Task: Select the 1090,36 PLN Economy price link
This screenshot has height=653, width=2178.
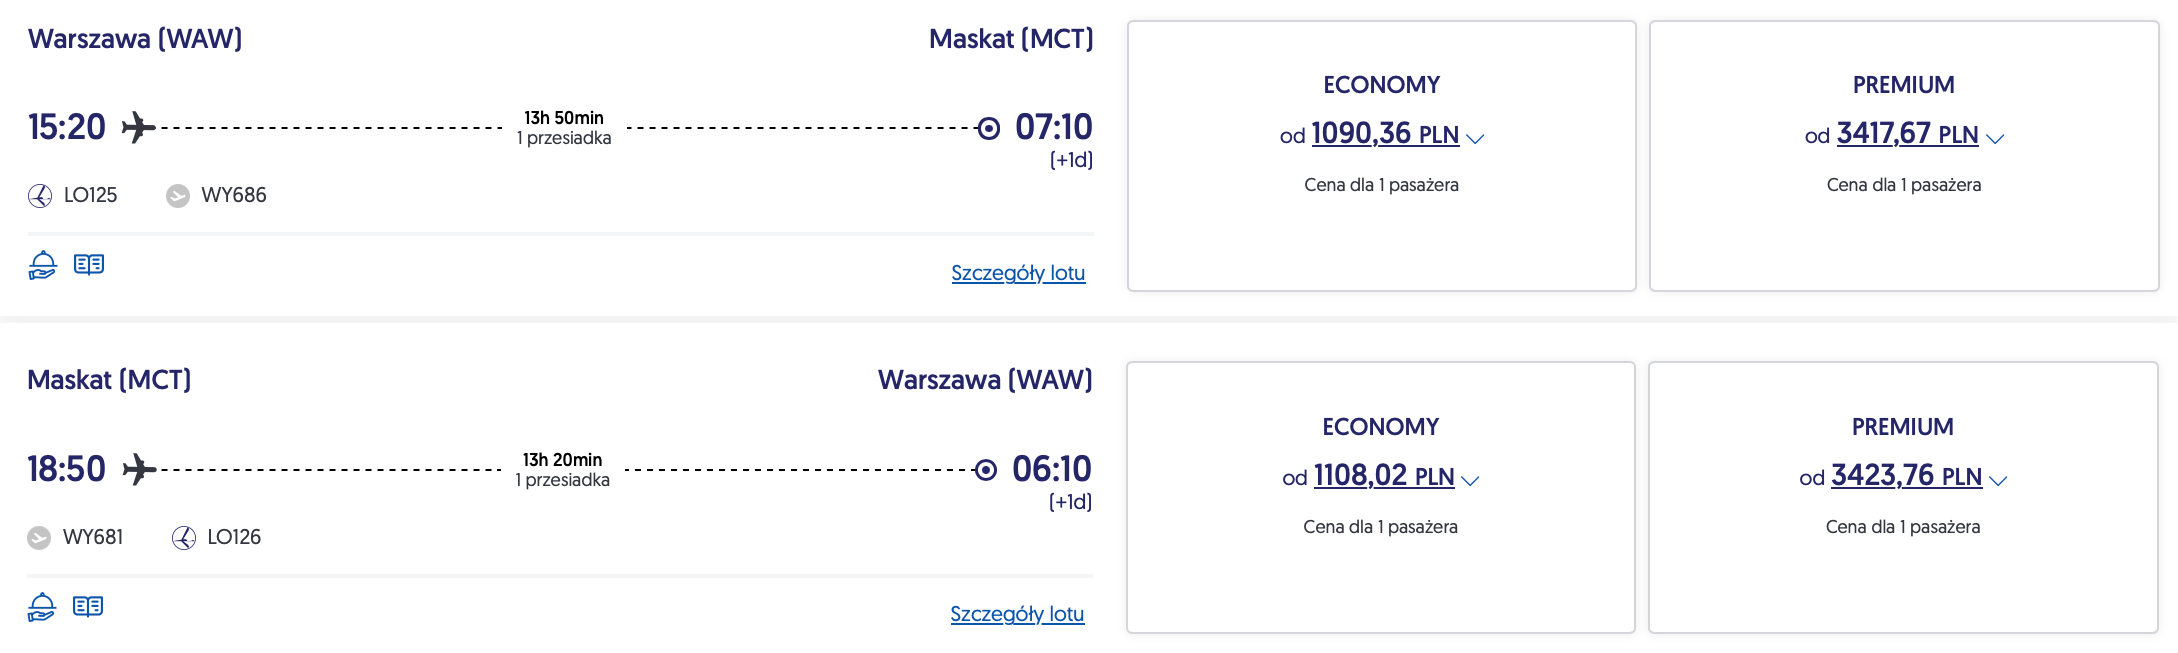Action: 1384,134
